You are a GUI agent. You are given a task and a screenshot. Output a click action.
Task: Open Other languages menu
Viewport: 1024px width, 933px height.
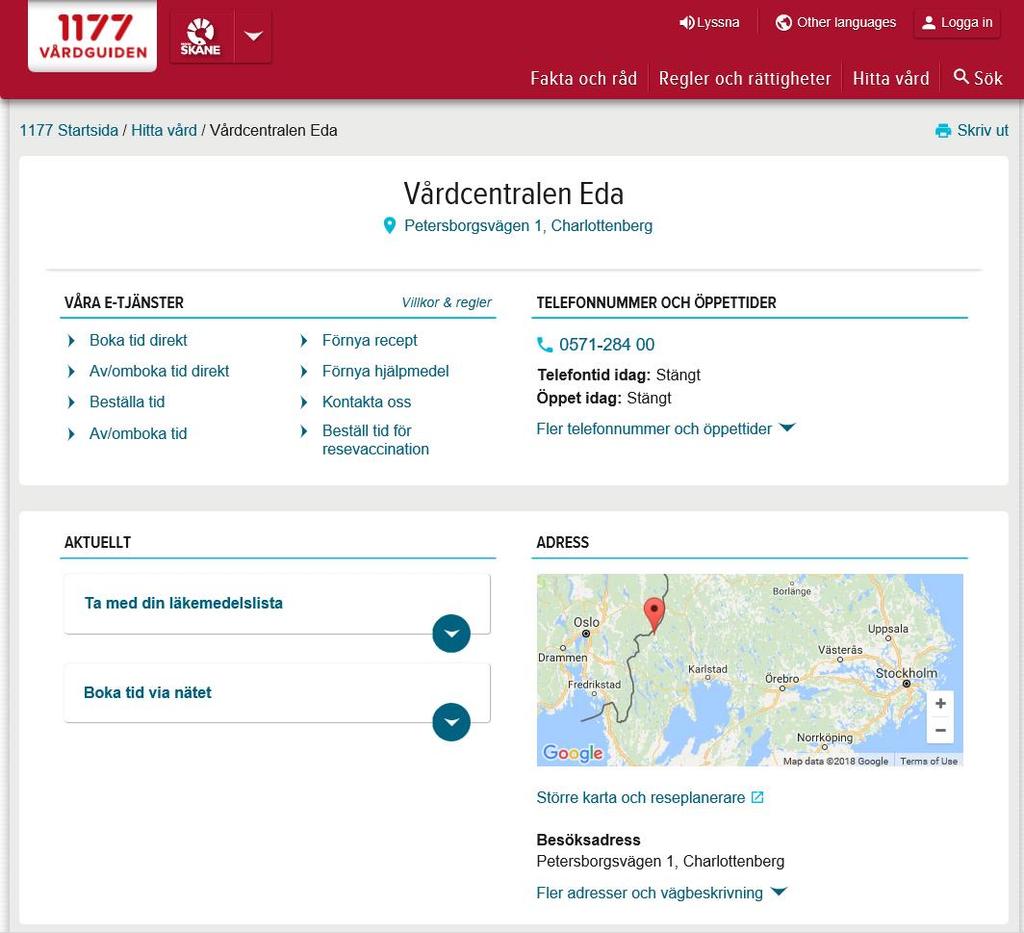pos(836,23)
